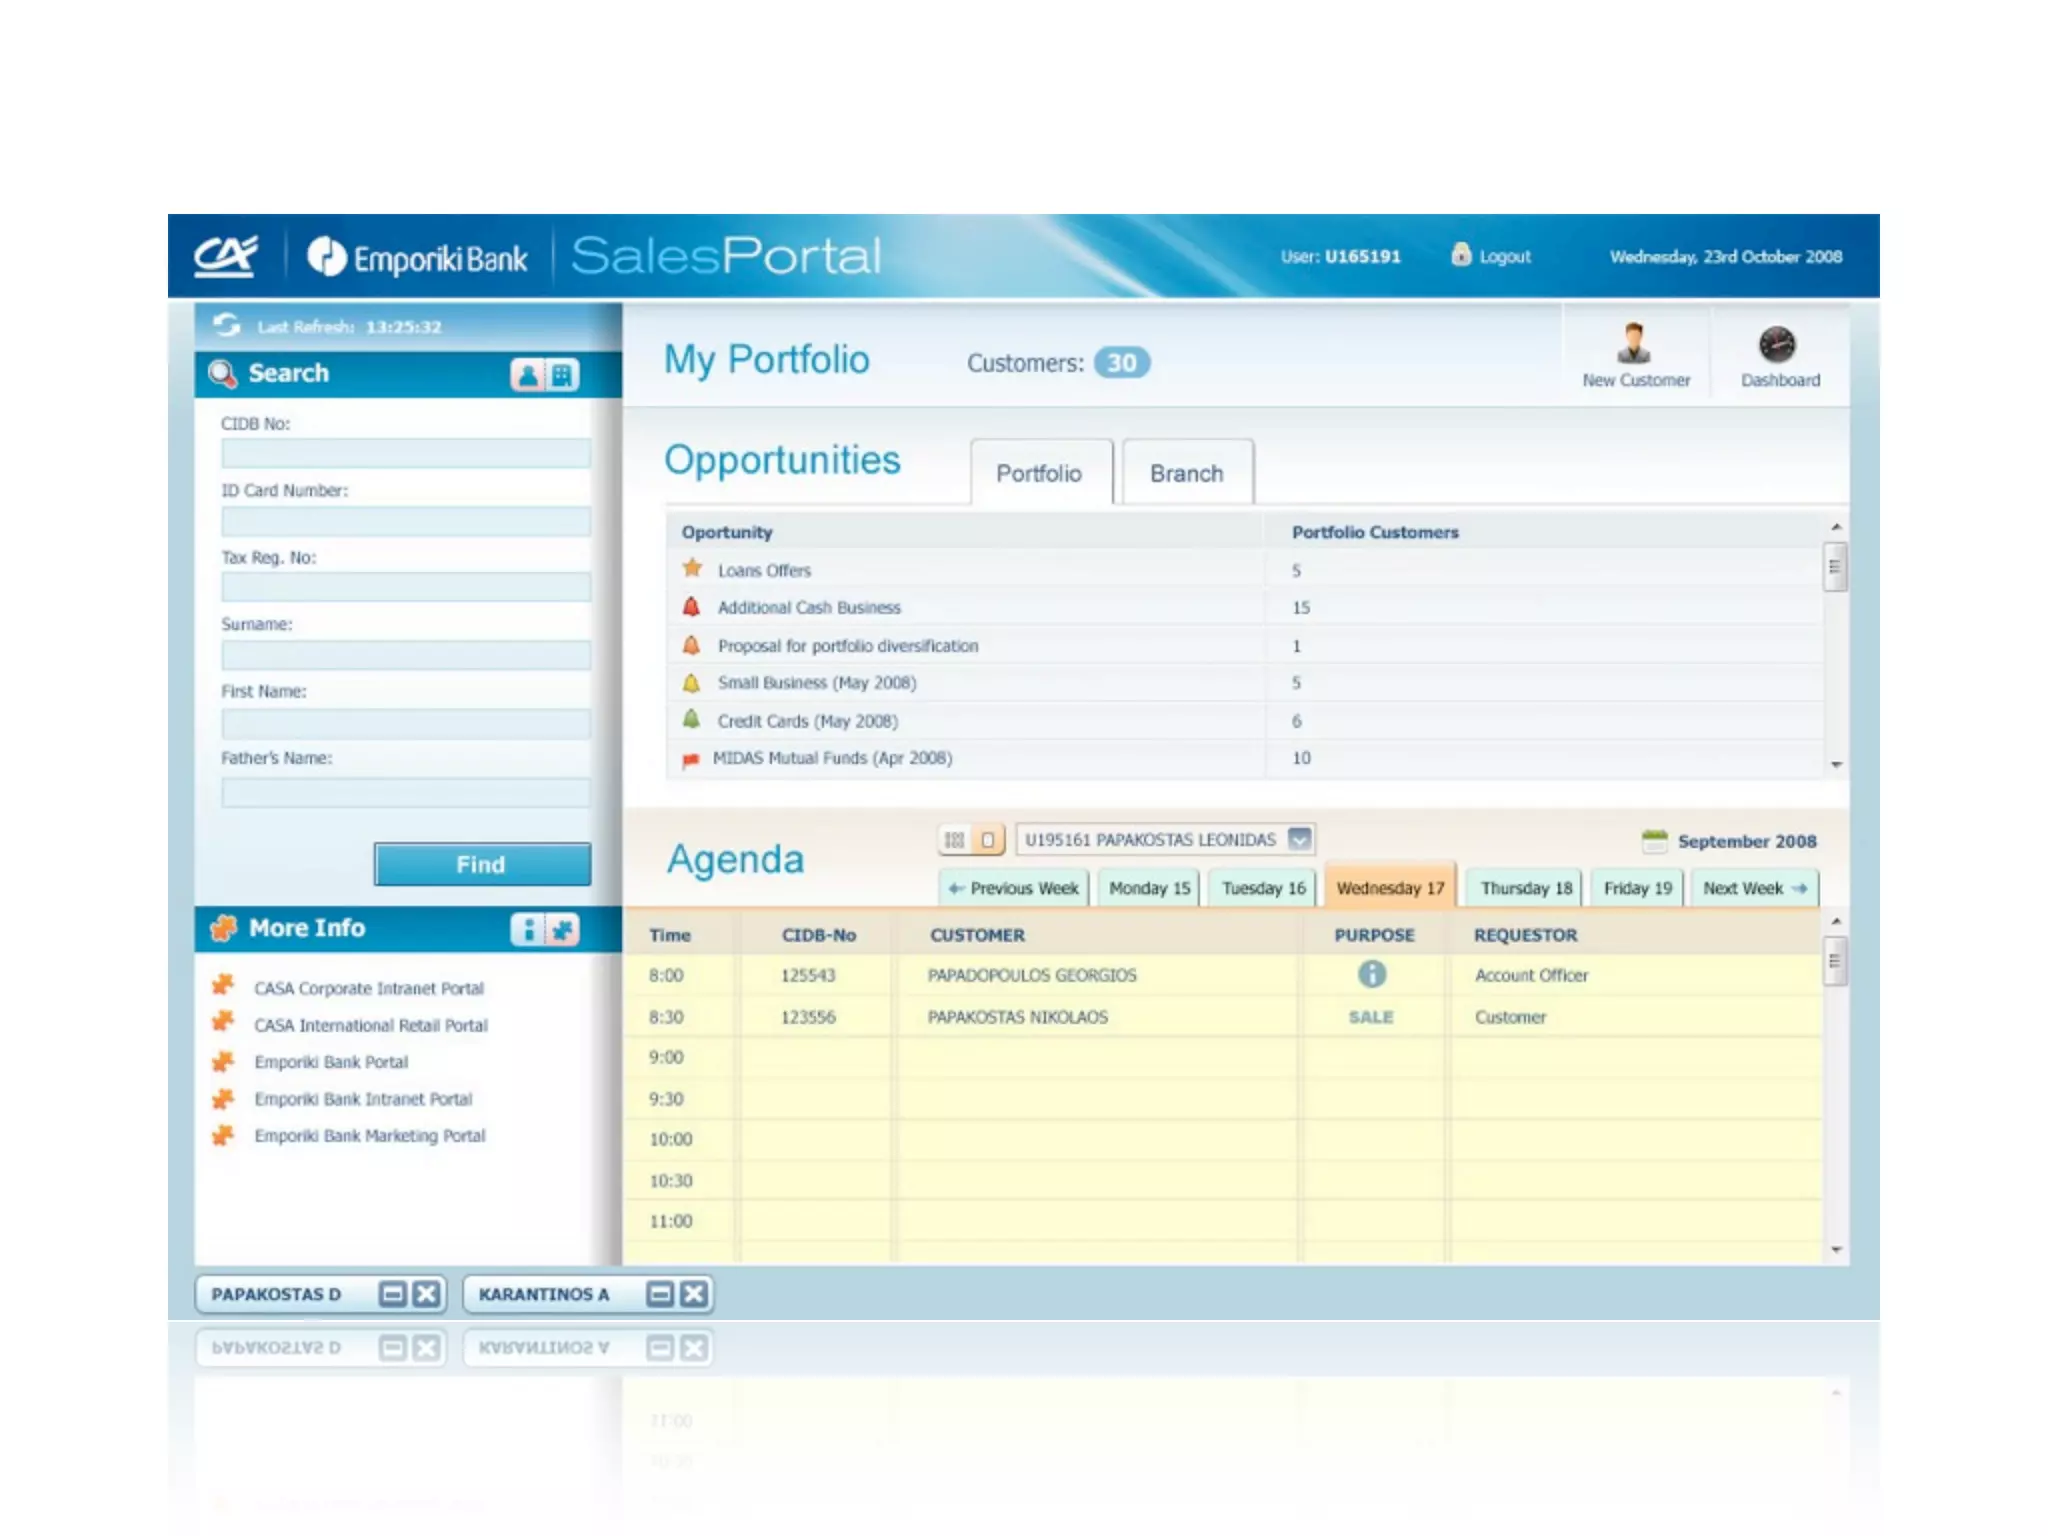The image size is (2048, 1536).
Task: Close the KARANTINOS A customer tab
Action: 693,1294
